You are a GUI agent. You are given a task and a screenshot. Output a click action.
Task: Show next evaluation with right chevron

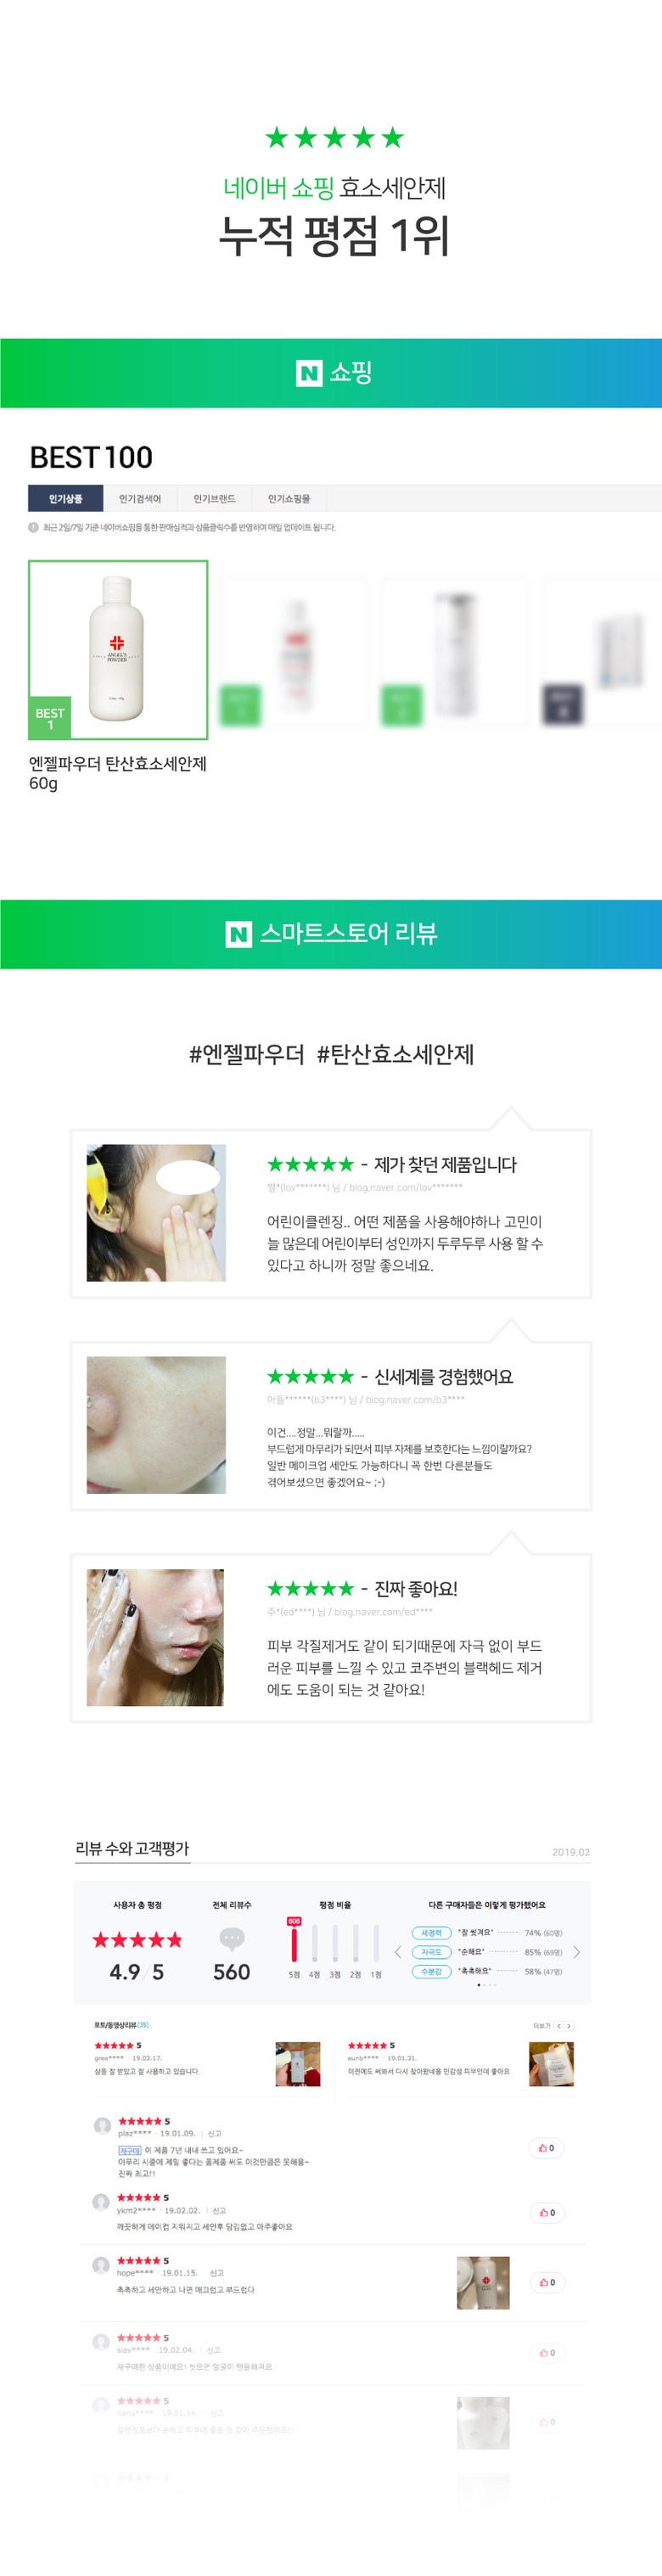pos(576,1952)
